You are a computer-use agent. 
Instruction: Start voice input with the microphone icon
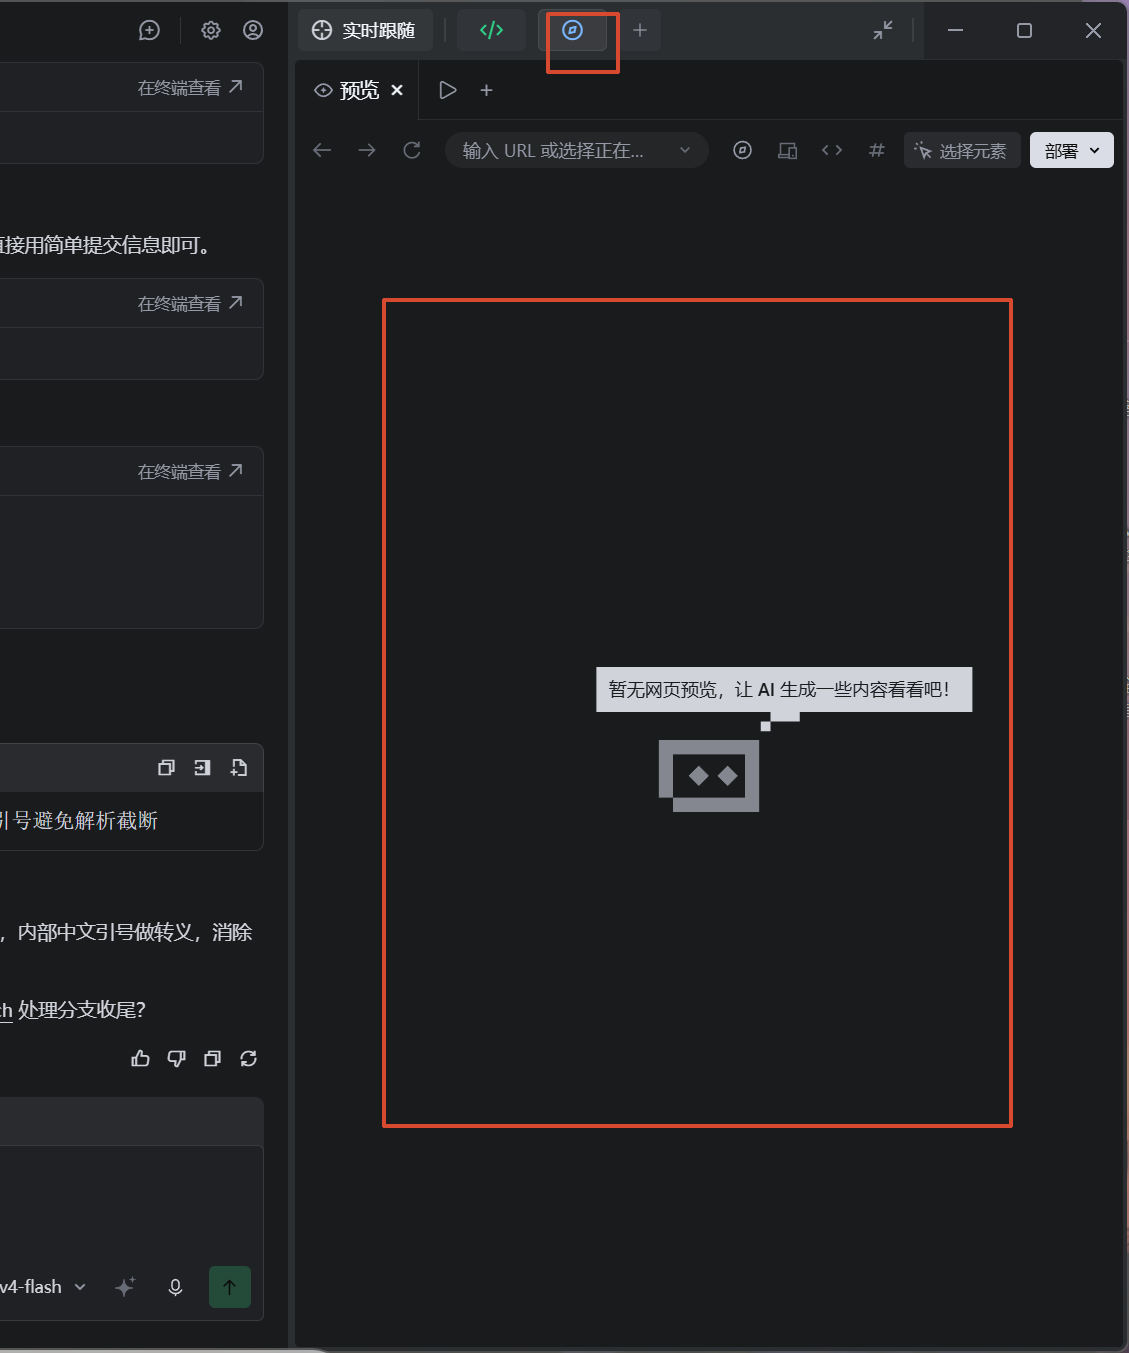click(175, 1287)
